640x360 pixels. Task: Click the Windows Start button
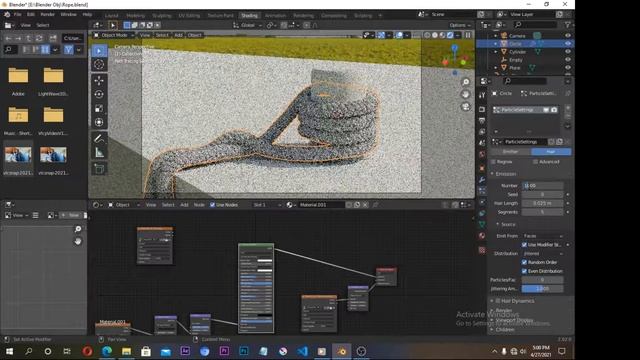tap(9, 351)
